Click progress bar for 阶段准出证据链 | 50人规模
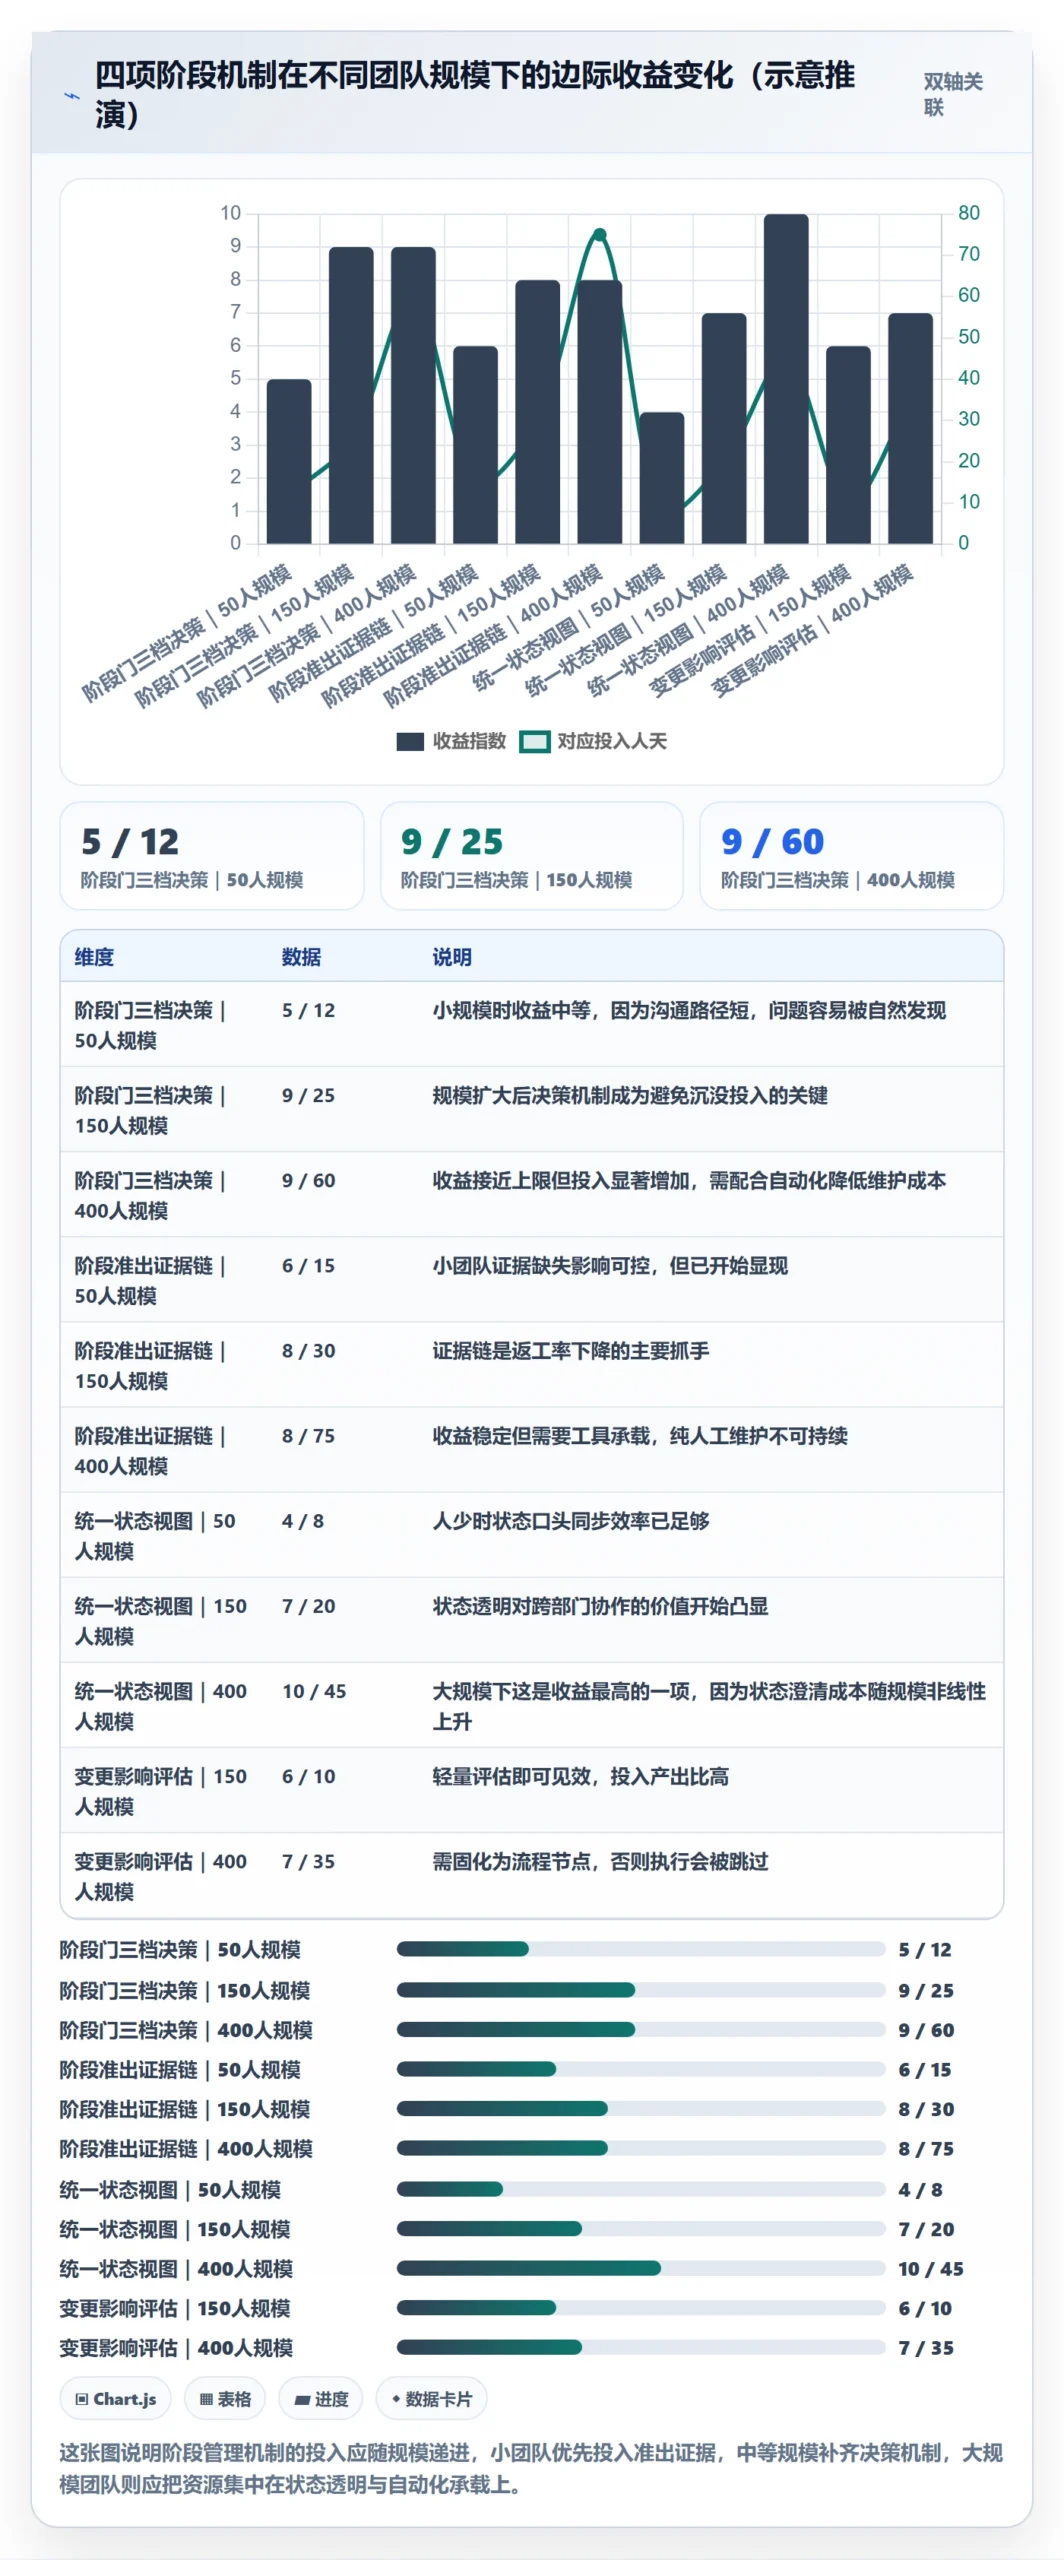This screenshot has height=2560, width=1064. click(641, 2069)
